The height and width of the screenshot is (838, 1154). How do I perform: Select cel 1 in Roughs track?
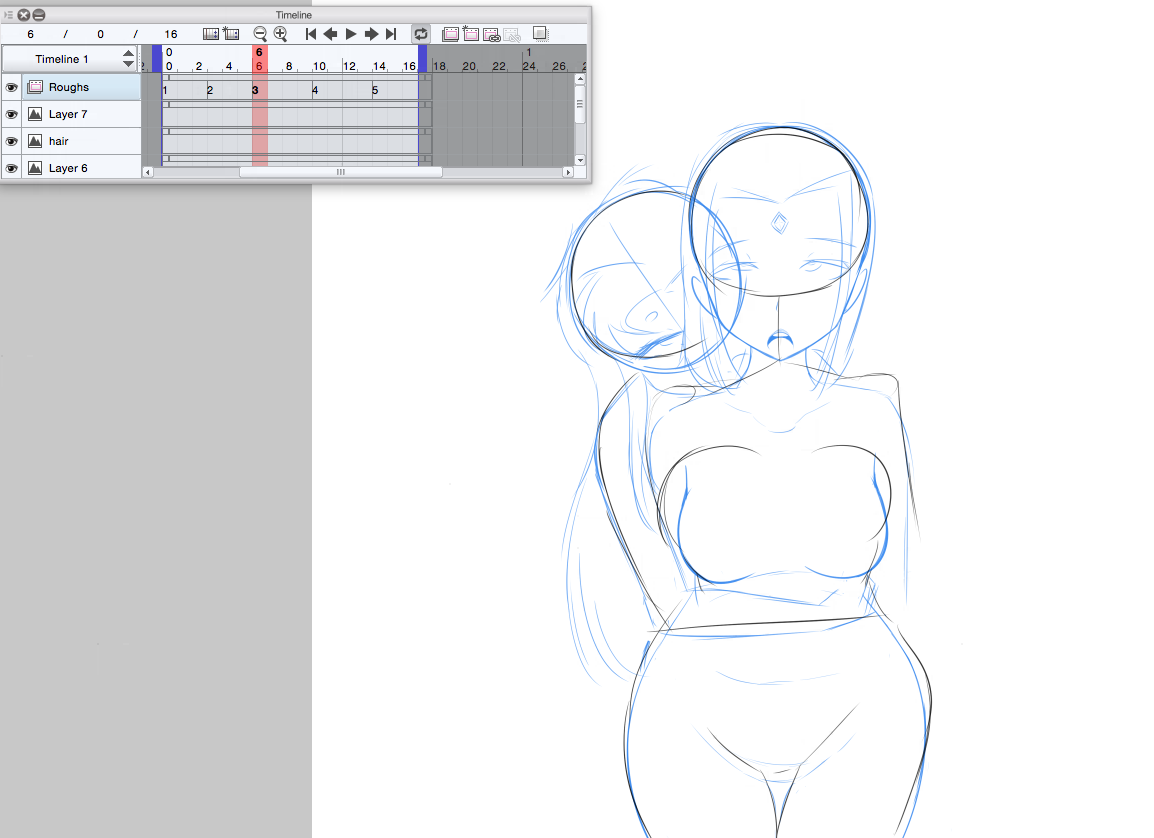(x=166, y=90)
